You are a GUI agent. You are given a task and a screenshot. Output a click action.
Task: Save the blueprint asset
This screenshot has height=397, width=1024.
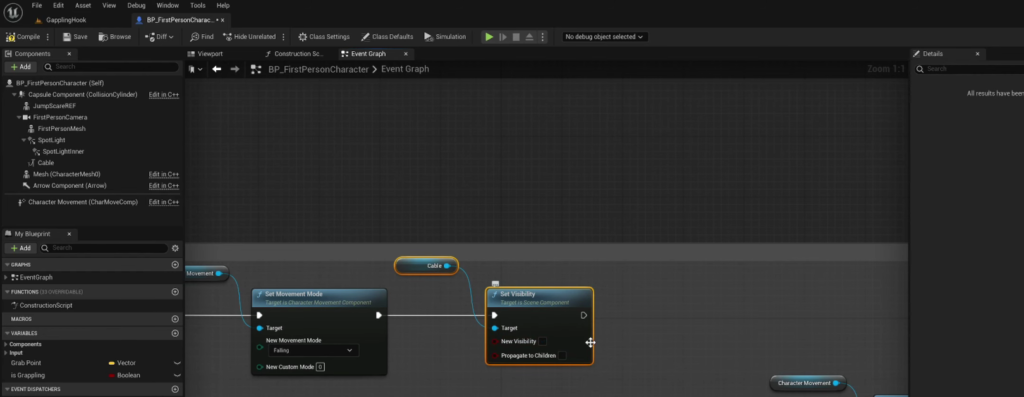75,37
